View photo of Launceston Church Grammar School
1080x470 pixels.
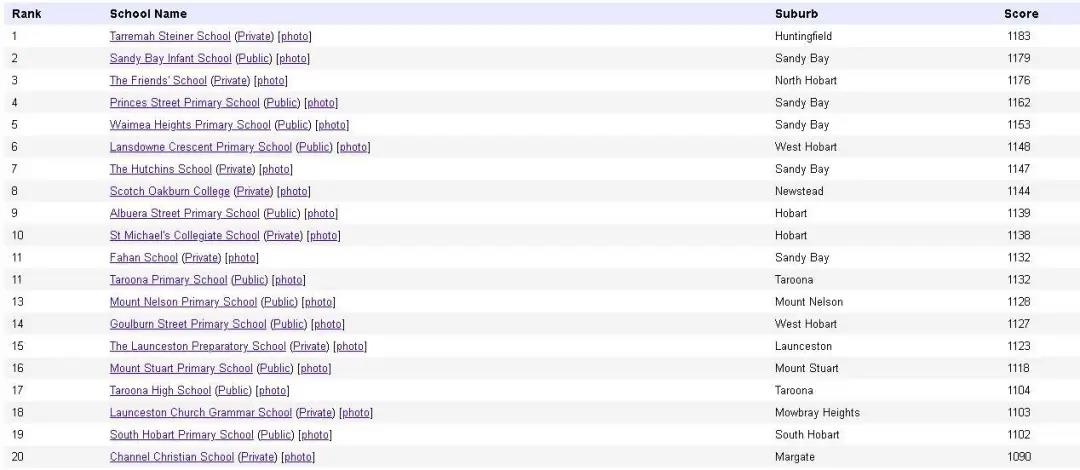[x=356, y=411]
